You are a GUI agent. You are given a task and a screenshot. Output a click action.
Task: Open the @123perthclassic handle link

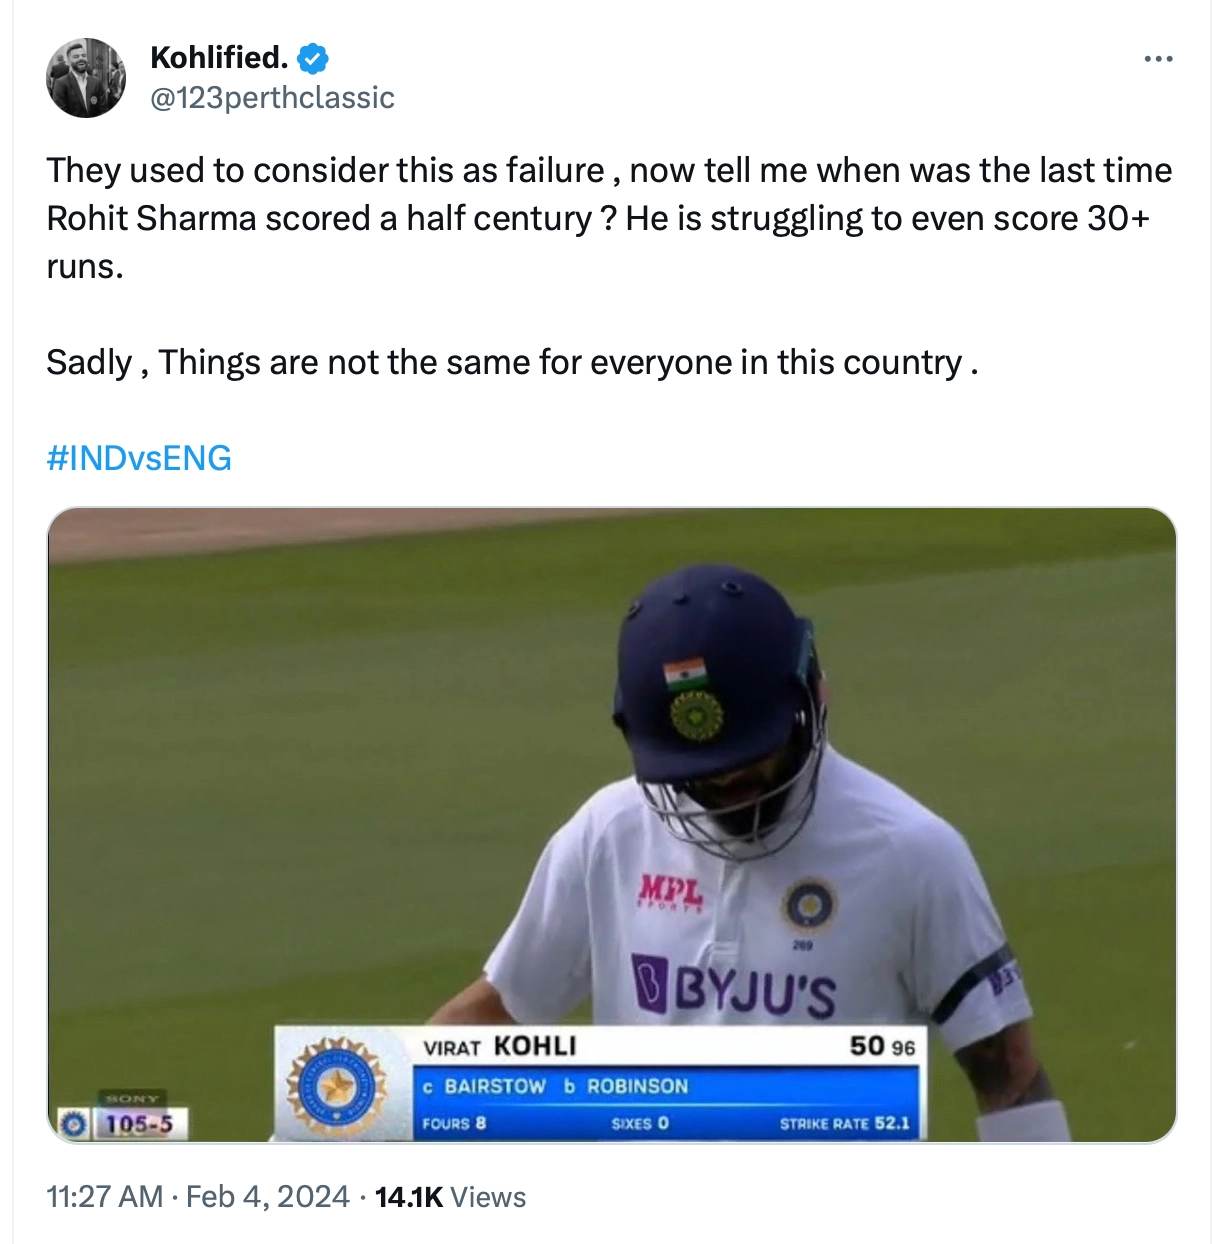(x=272, y=98)
